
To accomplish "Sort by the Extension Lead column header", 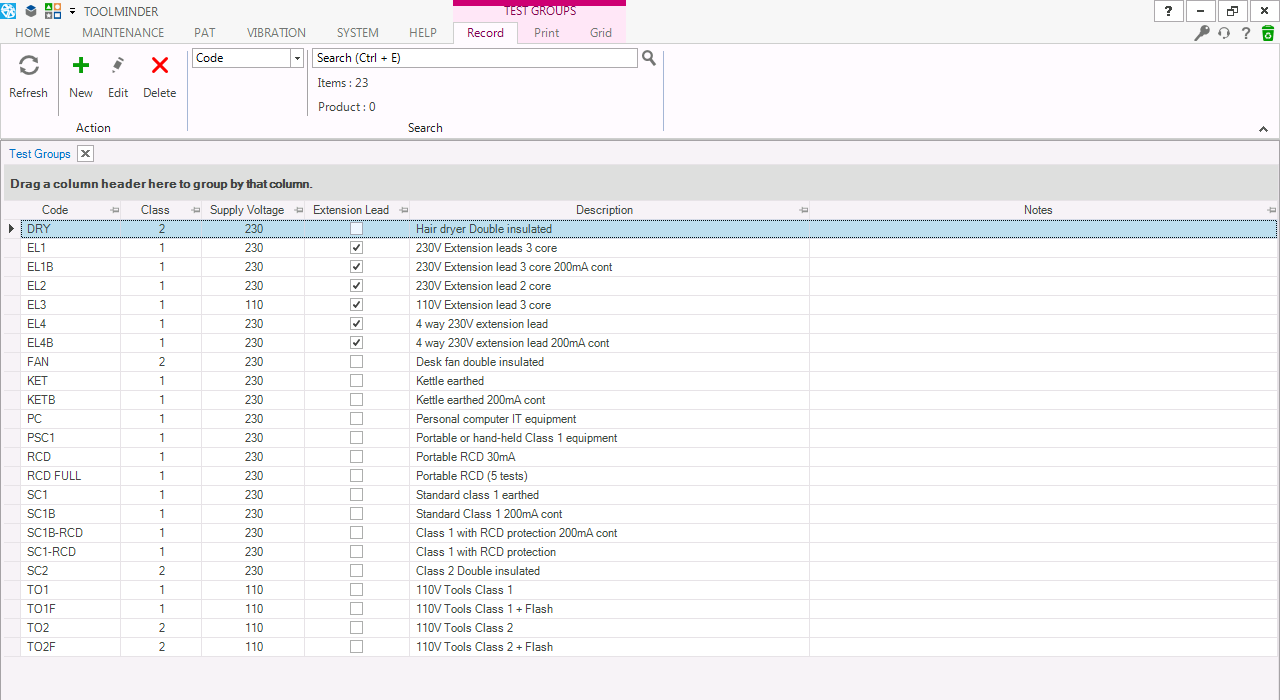I will point(351,210).
